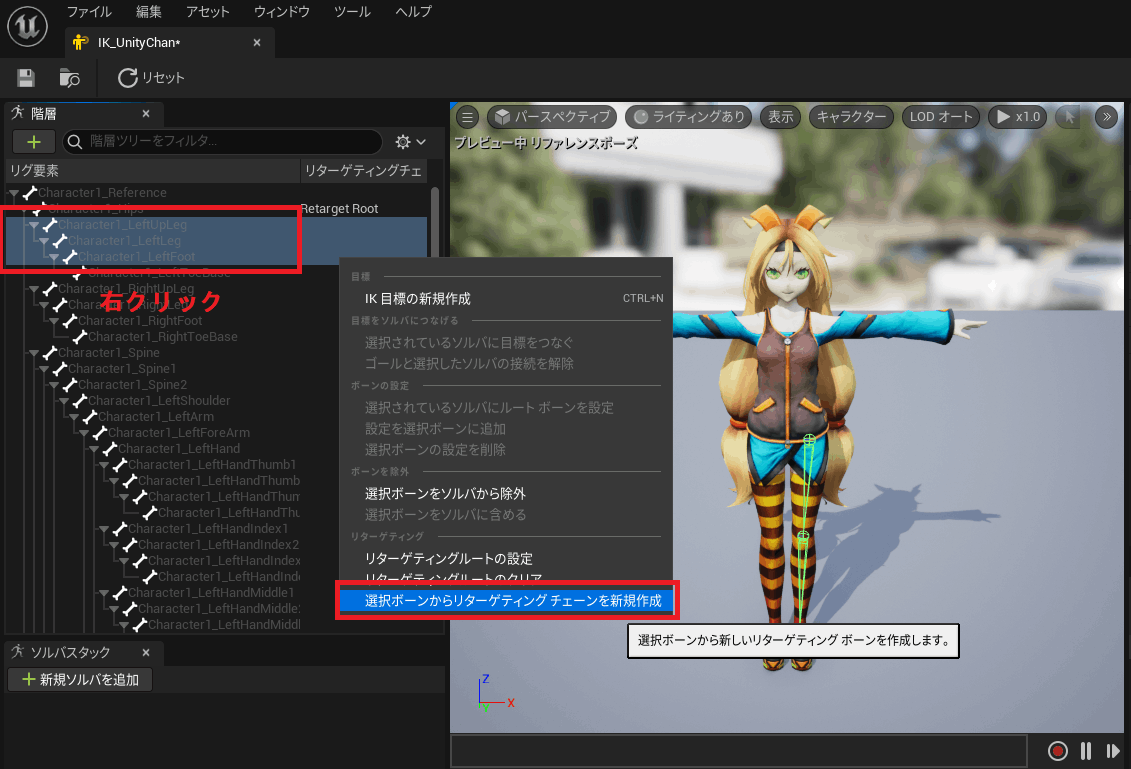This screenshot has width=1131, height=769.
Task: Select the Character1_LeftForeArm bone
Action: click(179, 433)
